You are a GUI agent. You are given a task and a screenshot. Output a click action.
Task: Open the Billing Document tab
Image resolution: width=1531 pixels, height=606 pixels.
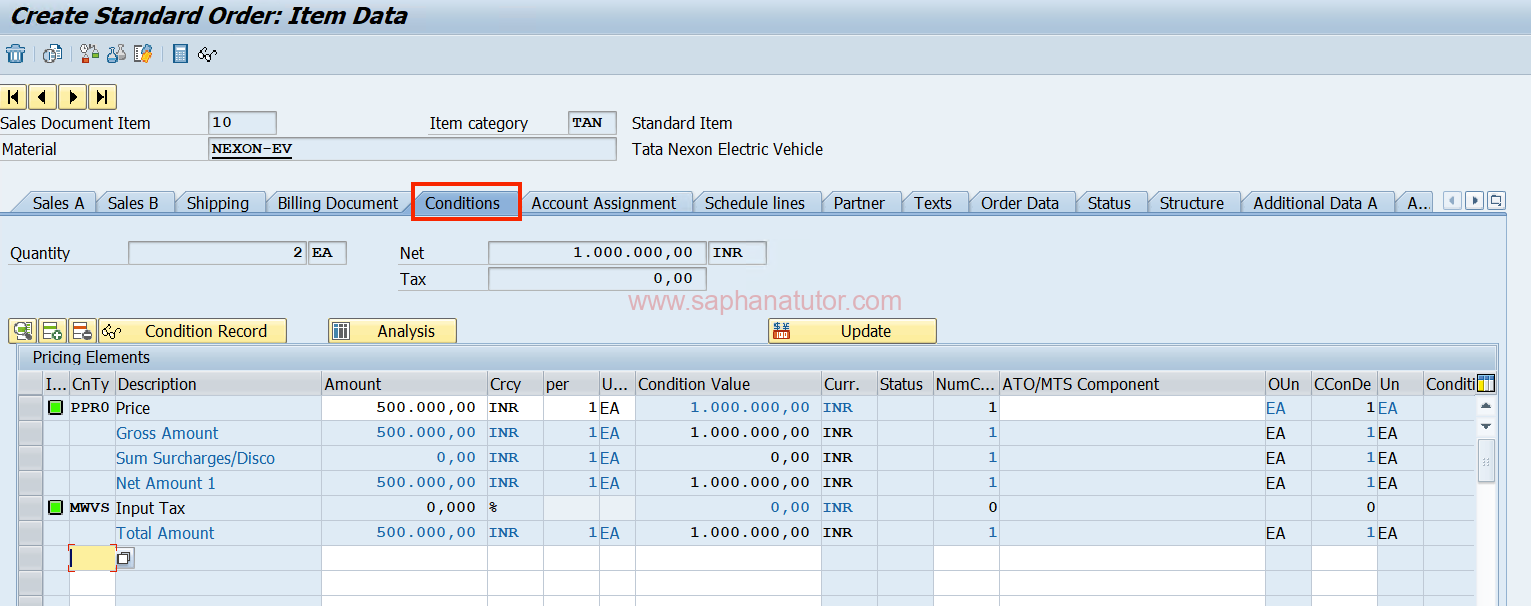click(x=337, y=203)
